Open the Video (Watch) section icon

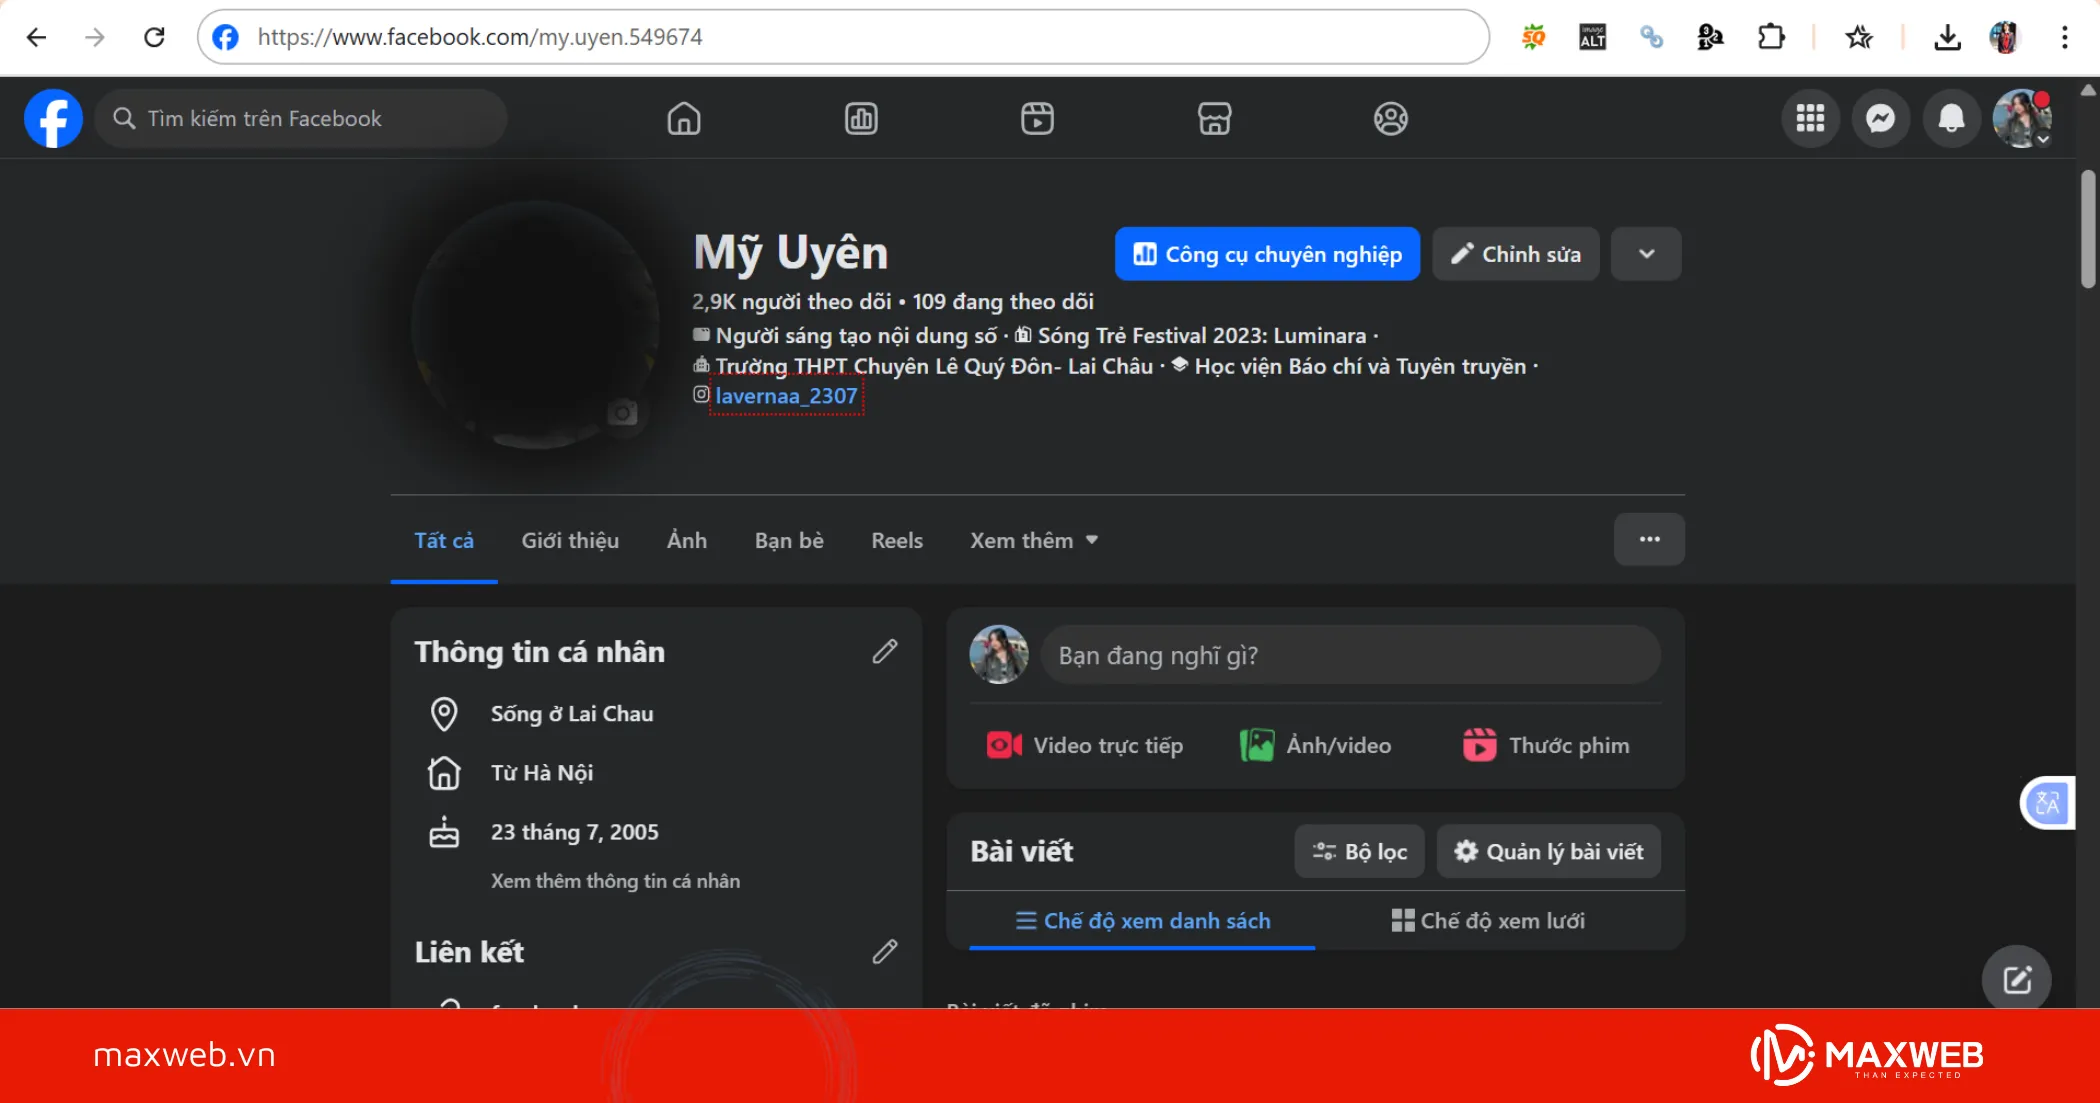point(1038,118)
